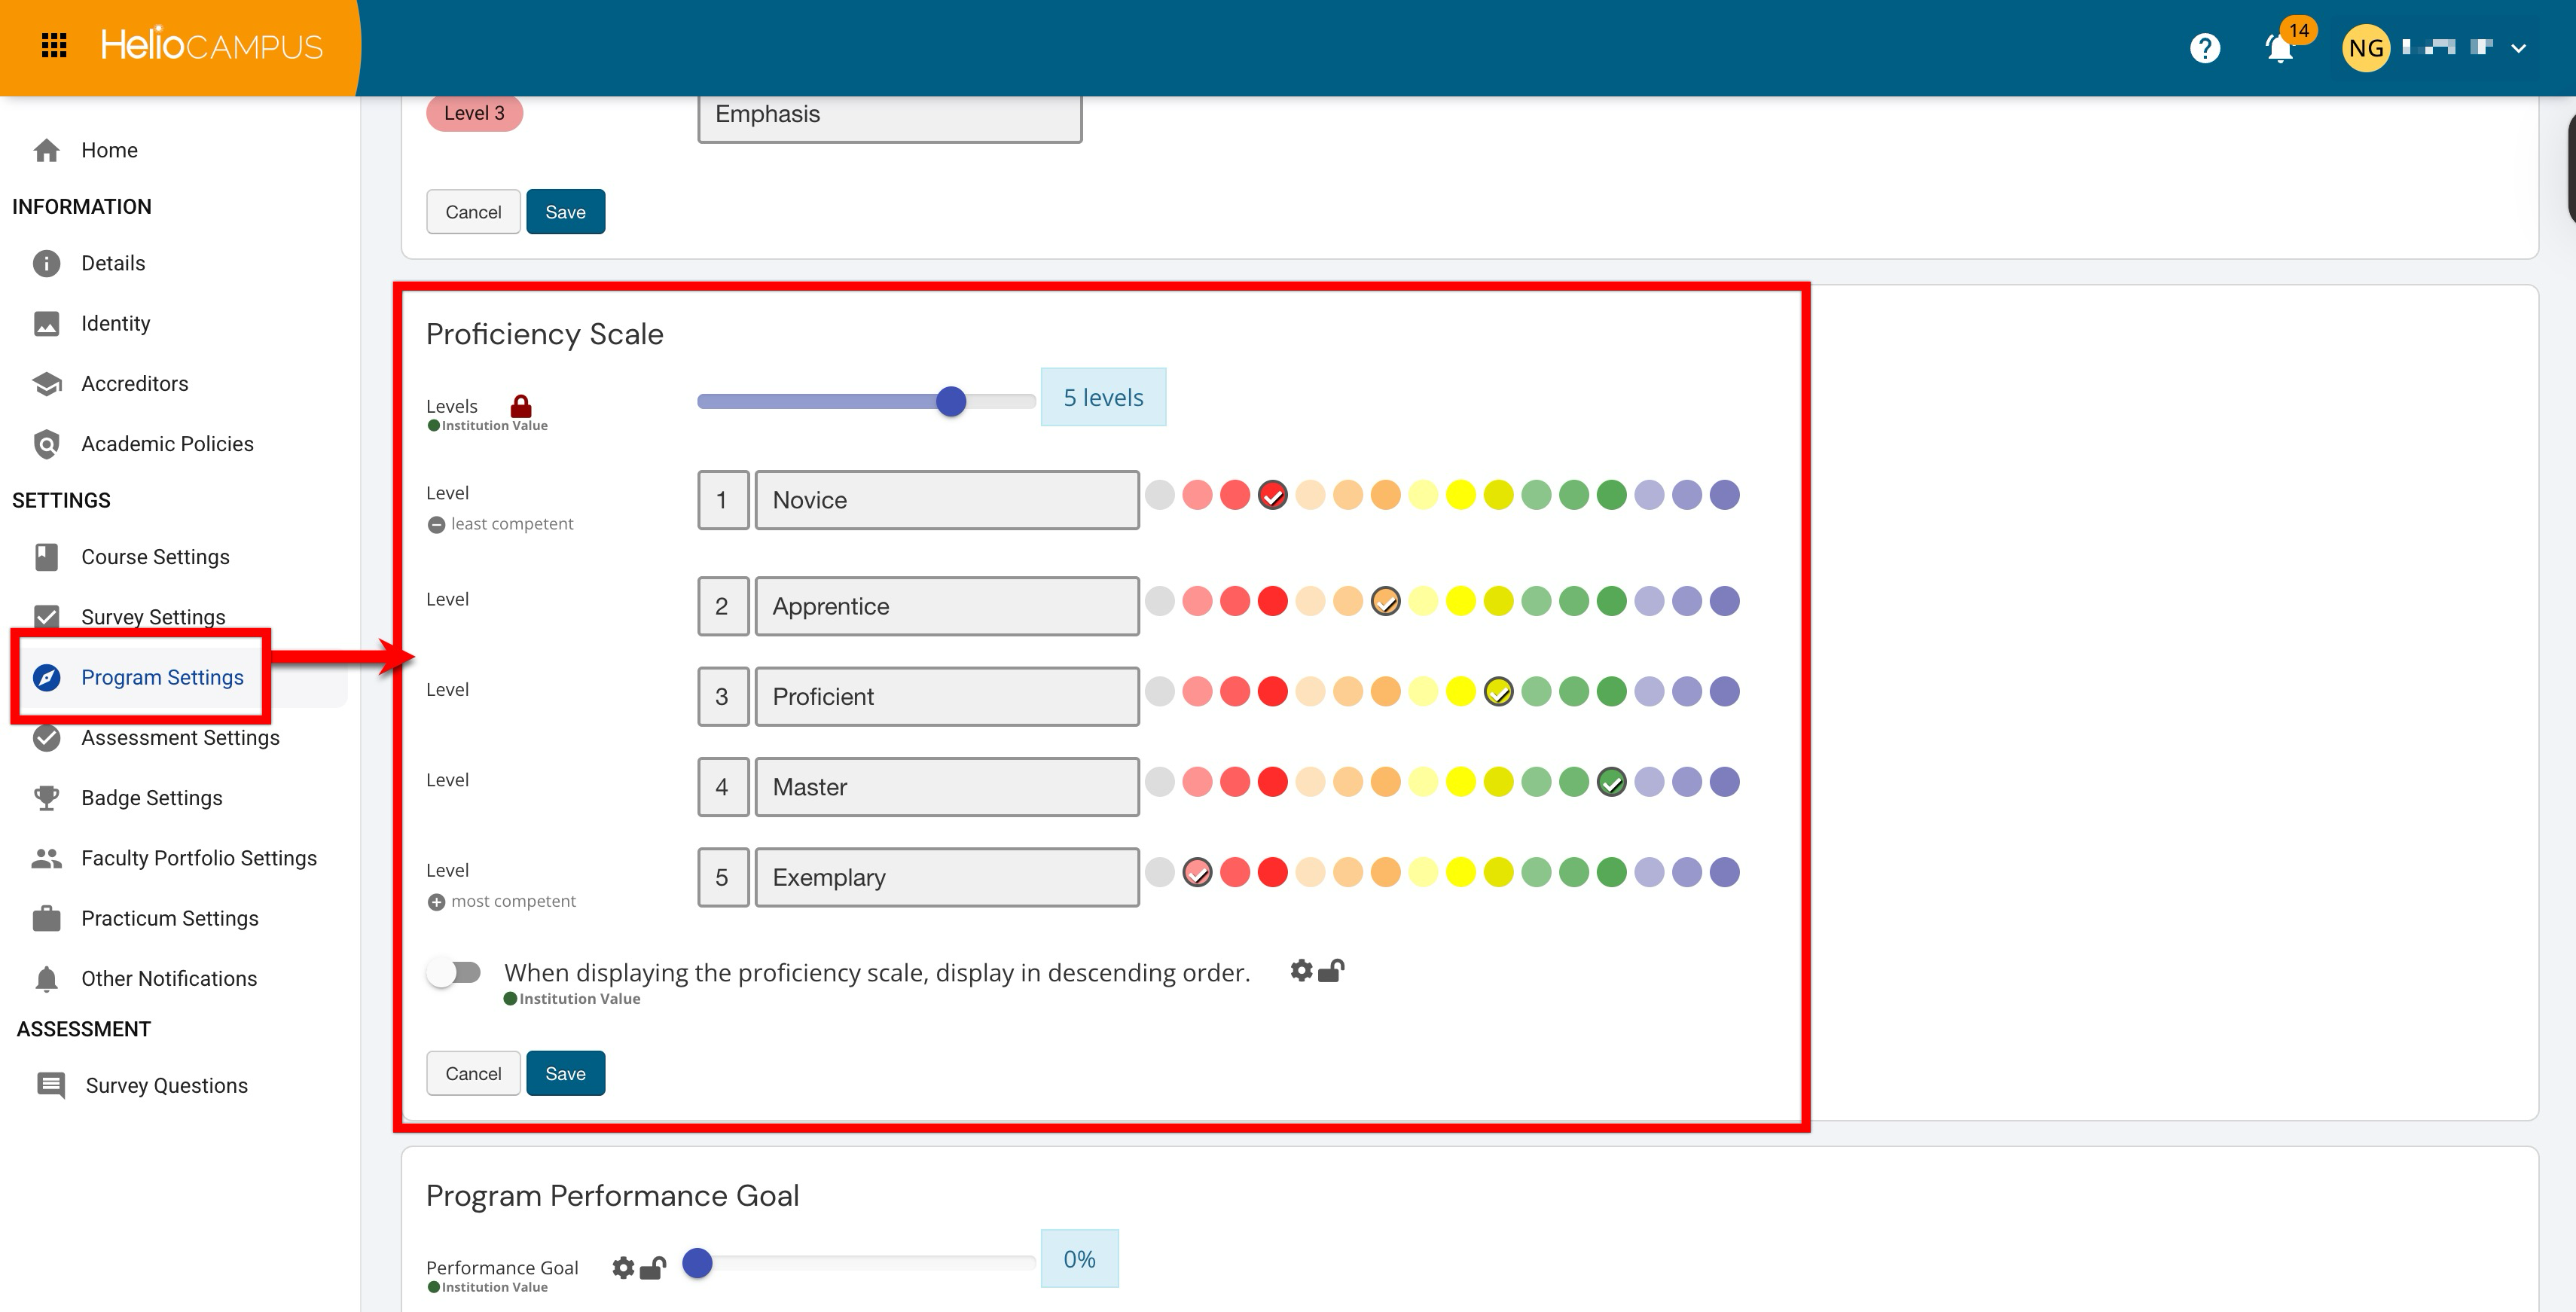Select checked red swatch for Novice level

click(x=1272, y=495)
